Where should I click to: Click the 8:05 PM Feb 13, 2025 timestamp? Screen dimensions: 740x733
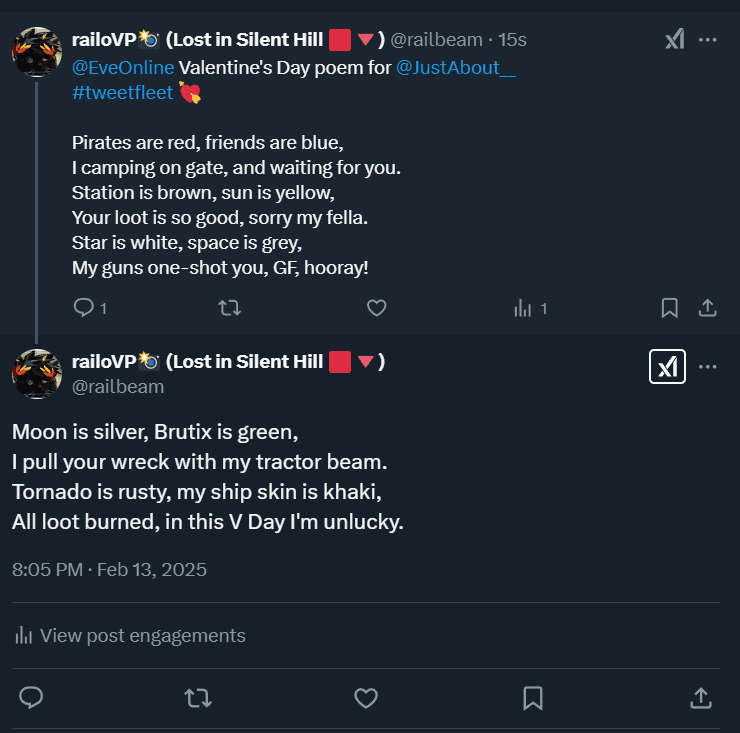[109, 570]
